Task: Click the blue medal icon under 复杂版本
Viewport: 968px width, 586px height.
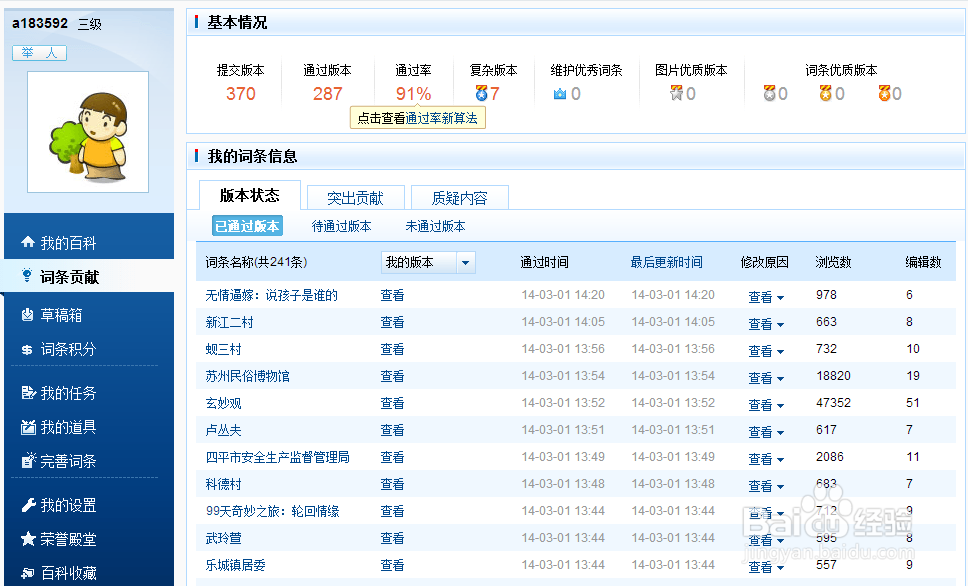Action: [482, 93]
